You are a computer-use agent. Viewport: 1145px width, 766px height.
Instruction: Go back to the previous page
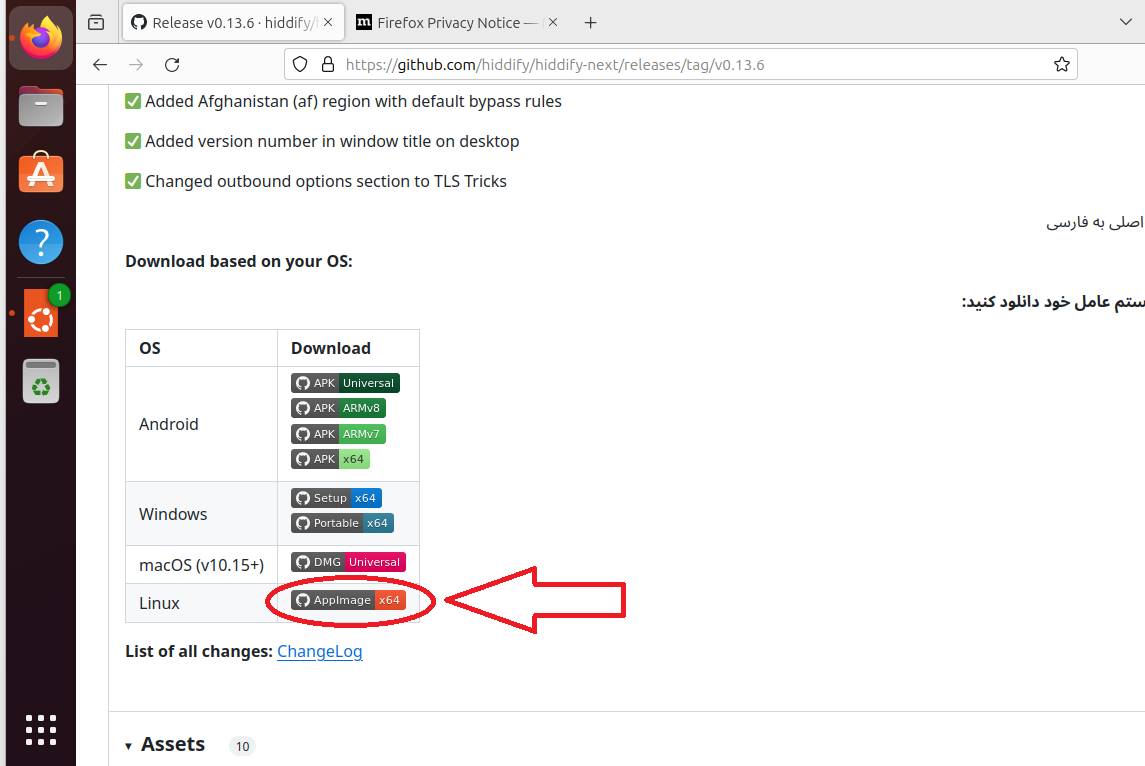[100, 65]
